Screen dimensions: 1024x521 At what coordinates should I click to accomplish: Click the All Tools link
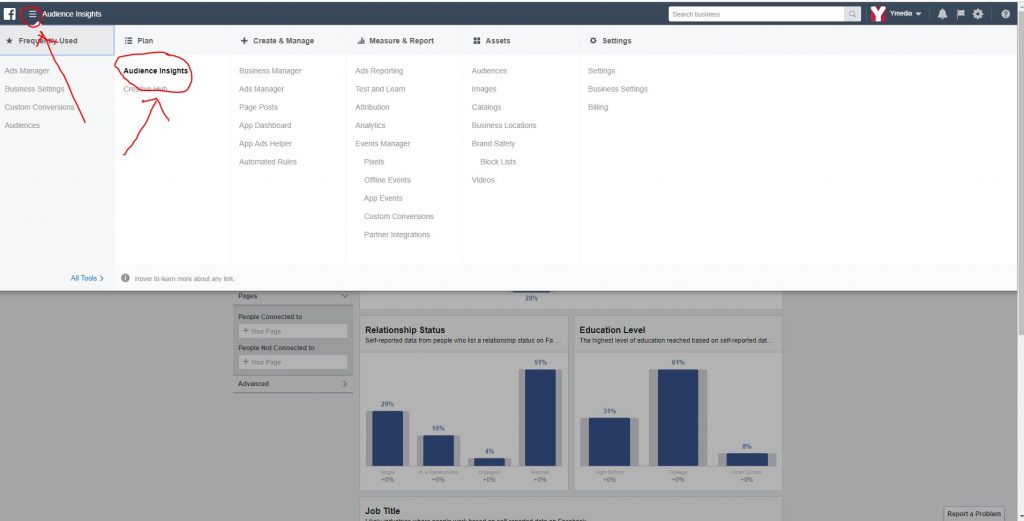(87, 278)
